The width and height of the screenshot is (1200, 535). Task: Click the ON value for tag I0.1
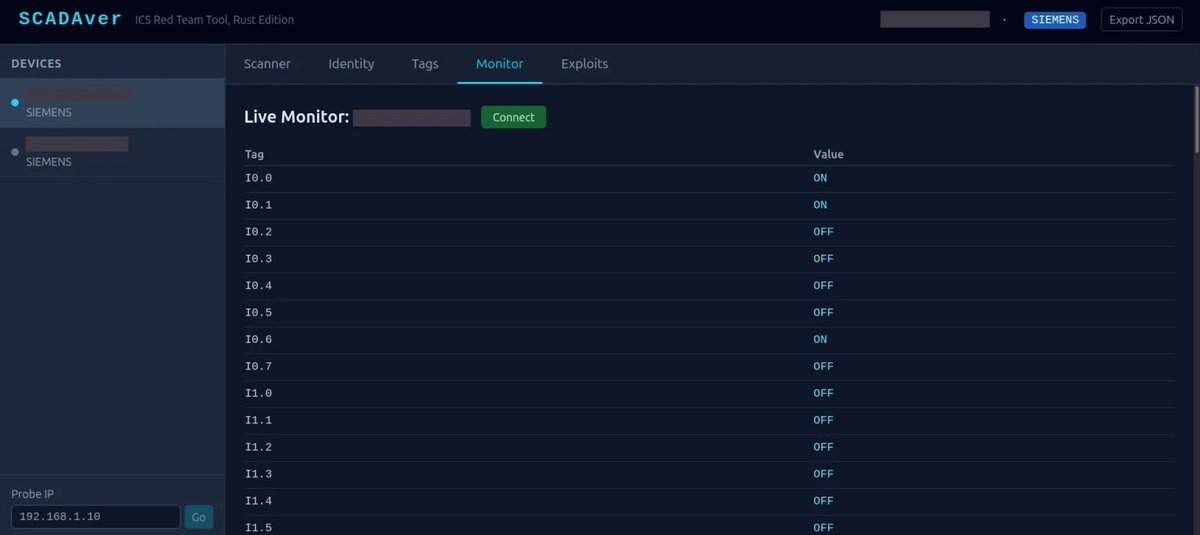[820, 205]
